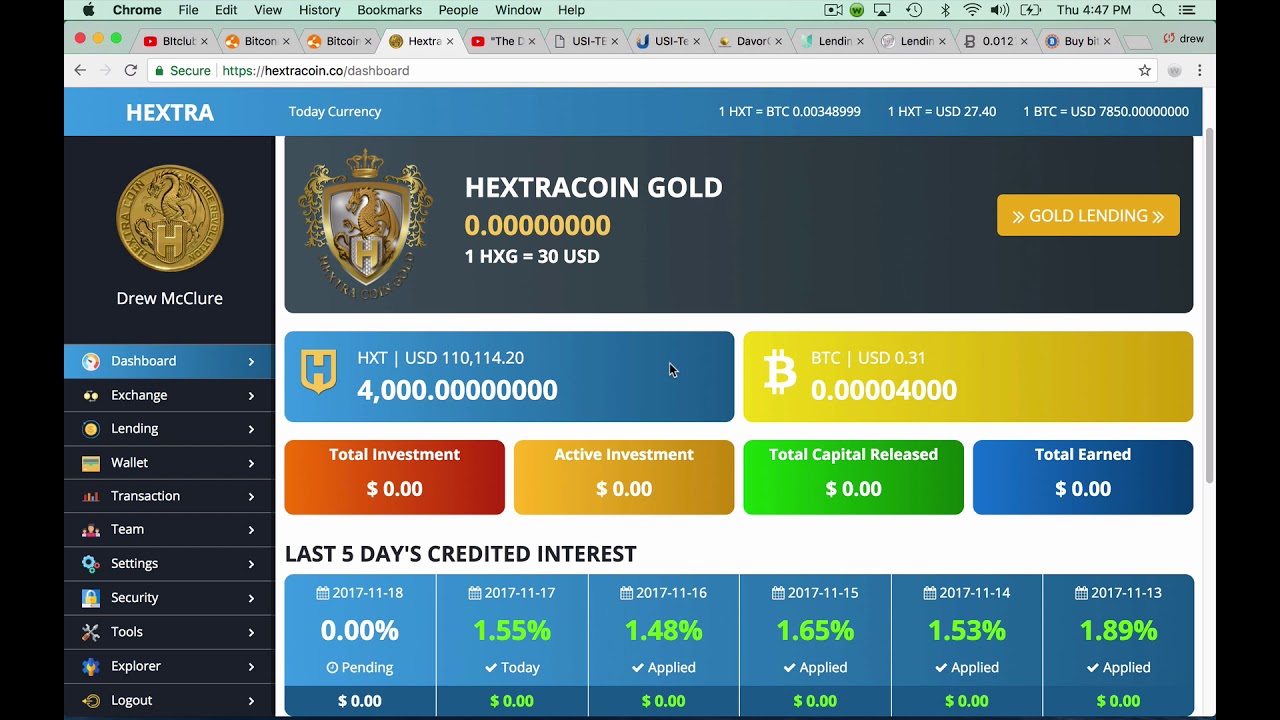
Task: Click the 1 BTC = USD 7850 rate
Action: pyautogui.click(x=1106, y=112)
